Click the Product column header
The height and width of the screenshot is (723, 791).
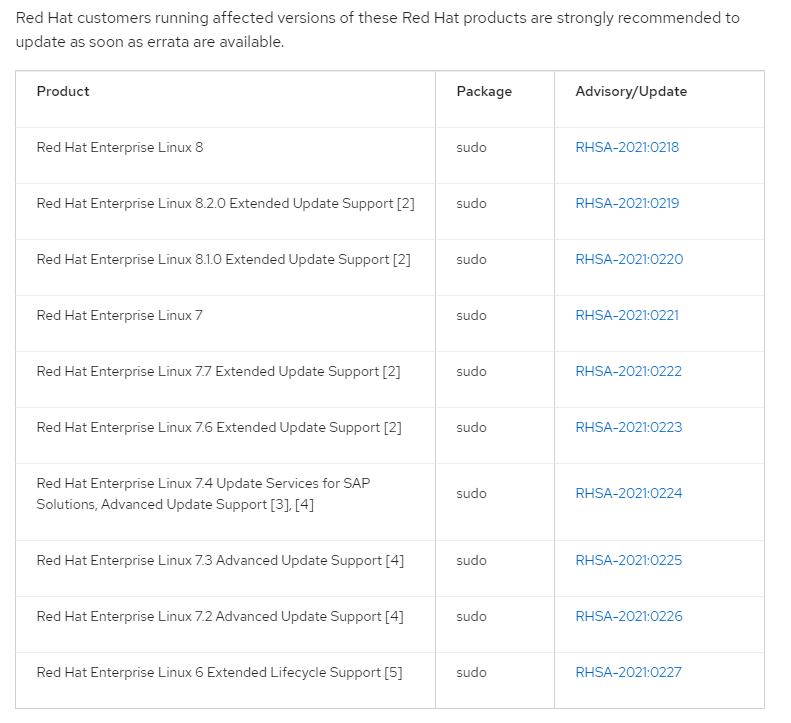(x=63, y=91)
